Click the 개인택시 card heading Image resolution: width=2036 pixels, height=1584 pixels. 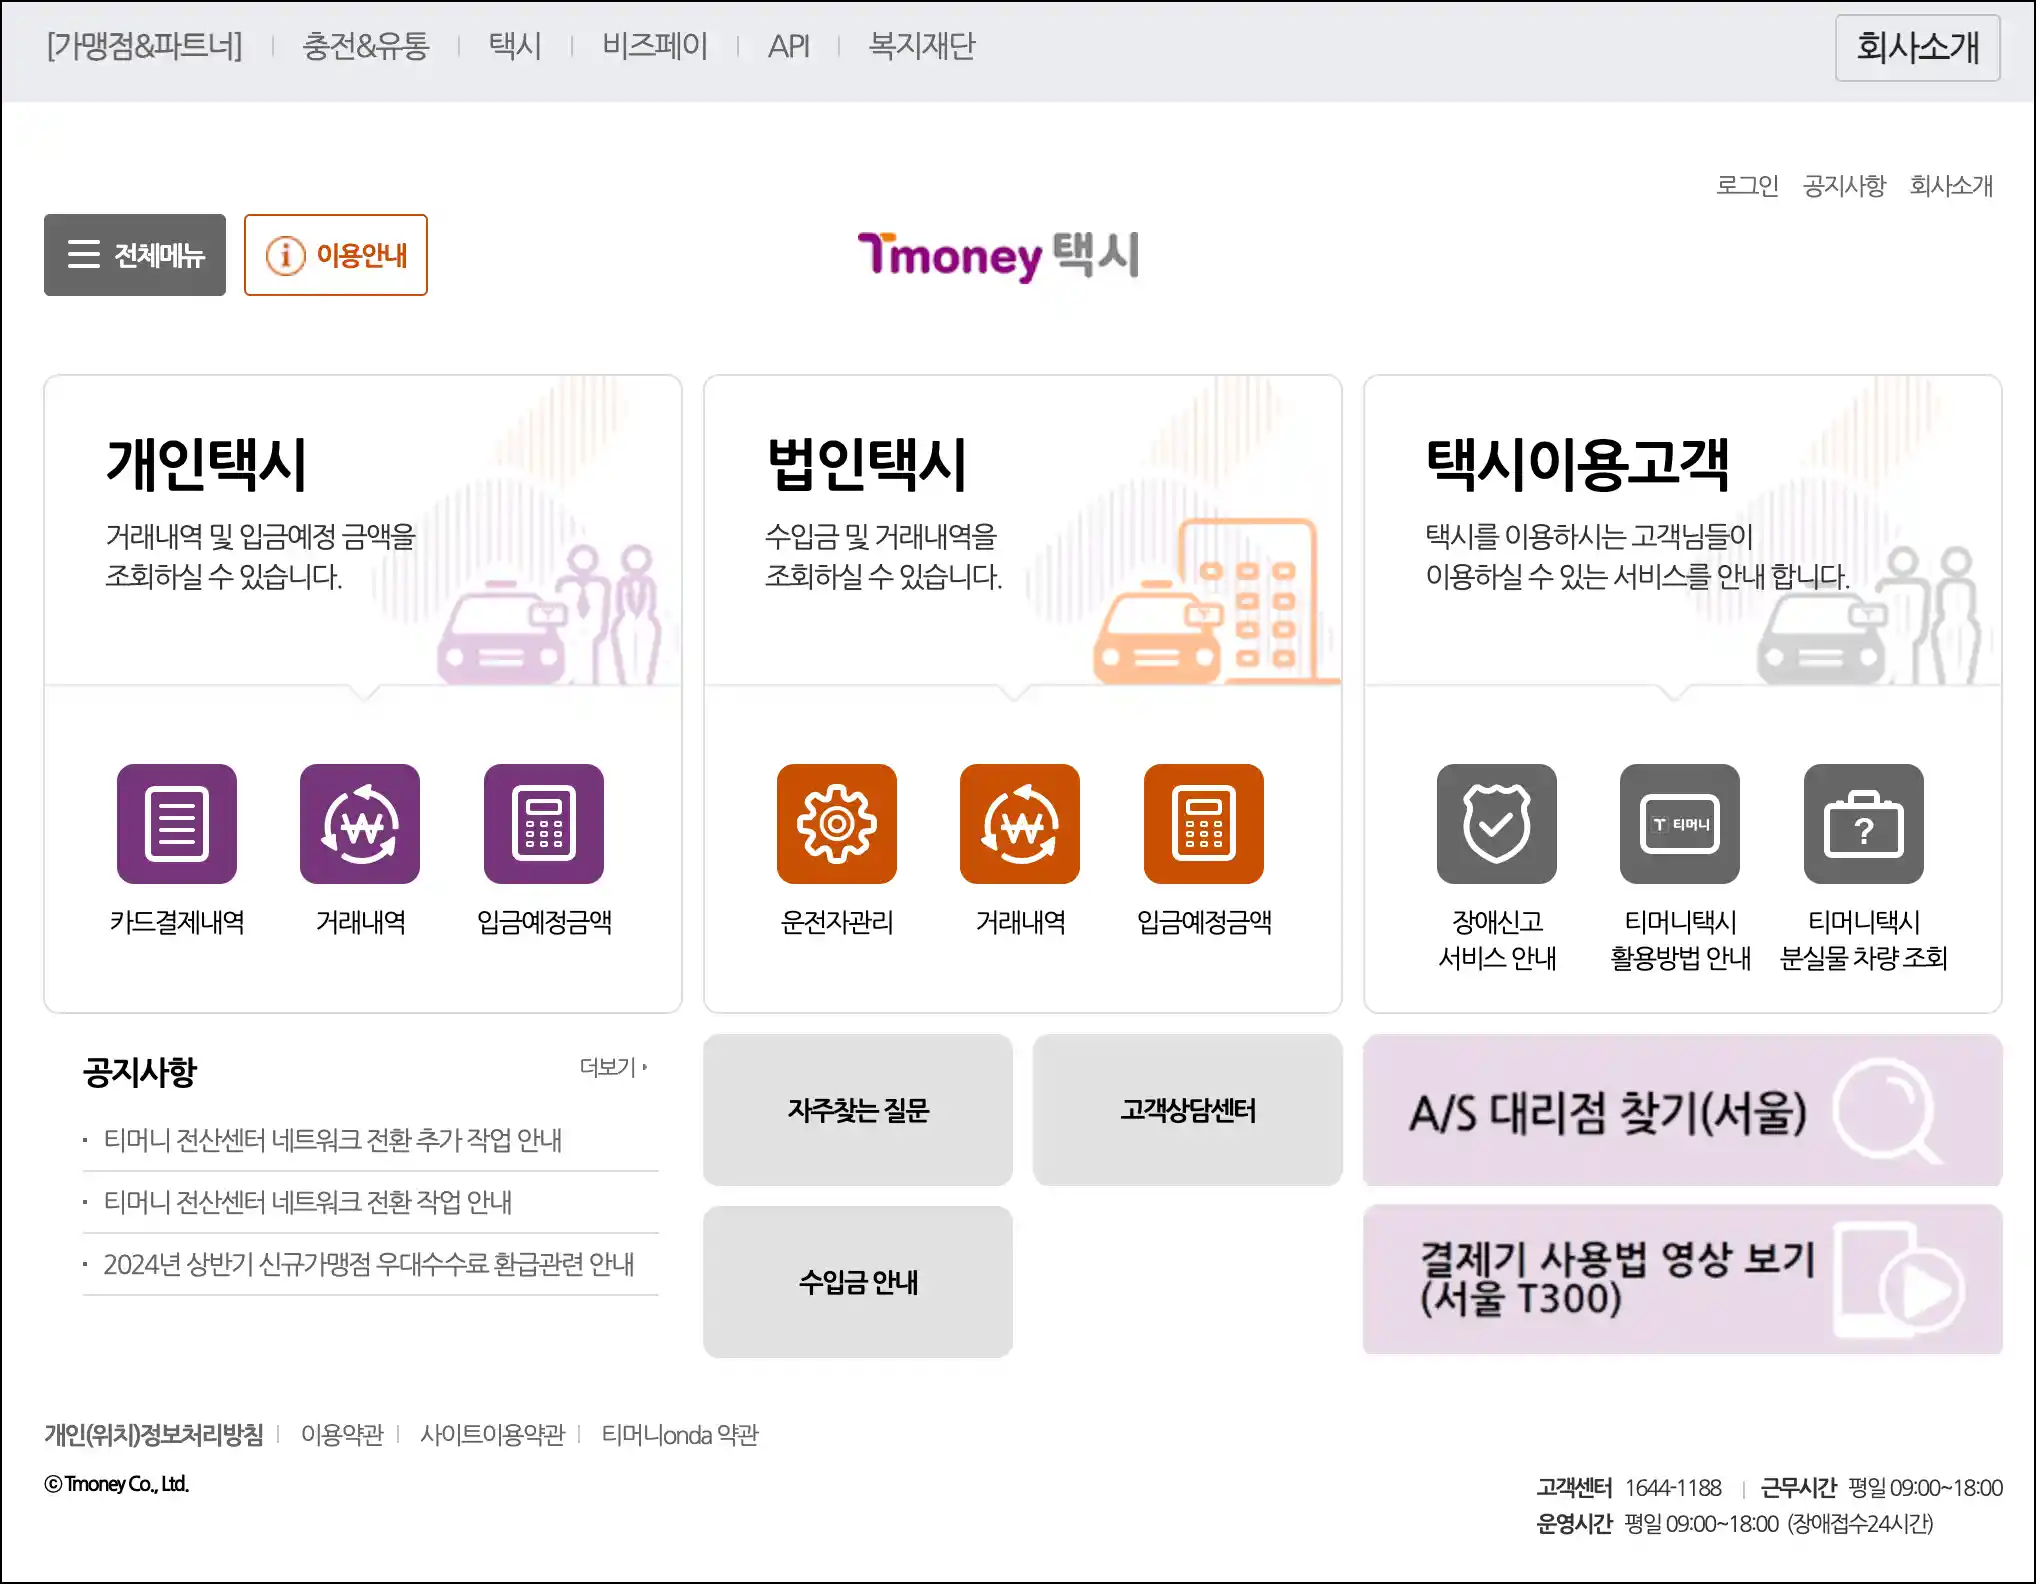click(x=207, y=465)
